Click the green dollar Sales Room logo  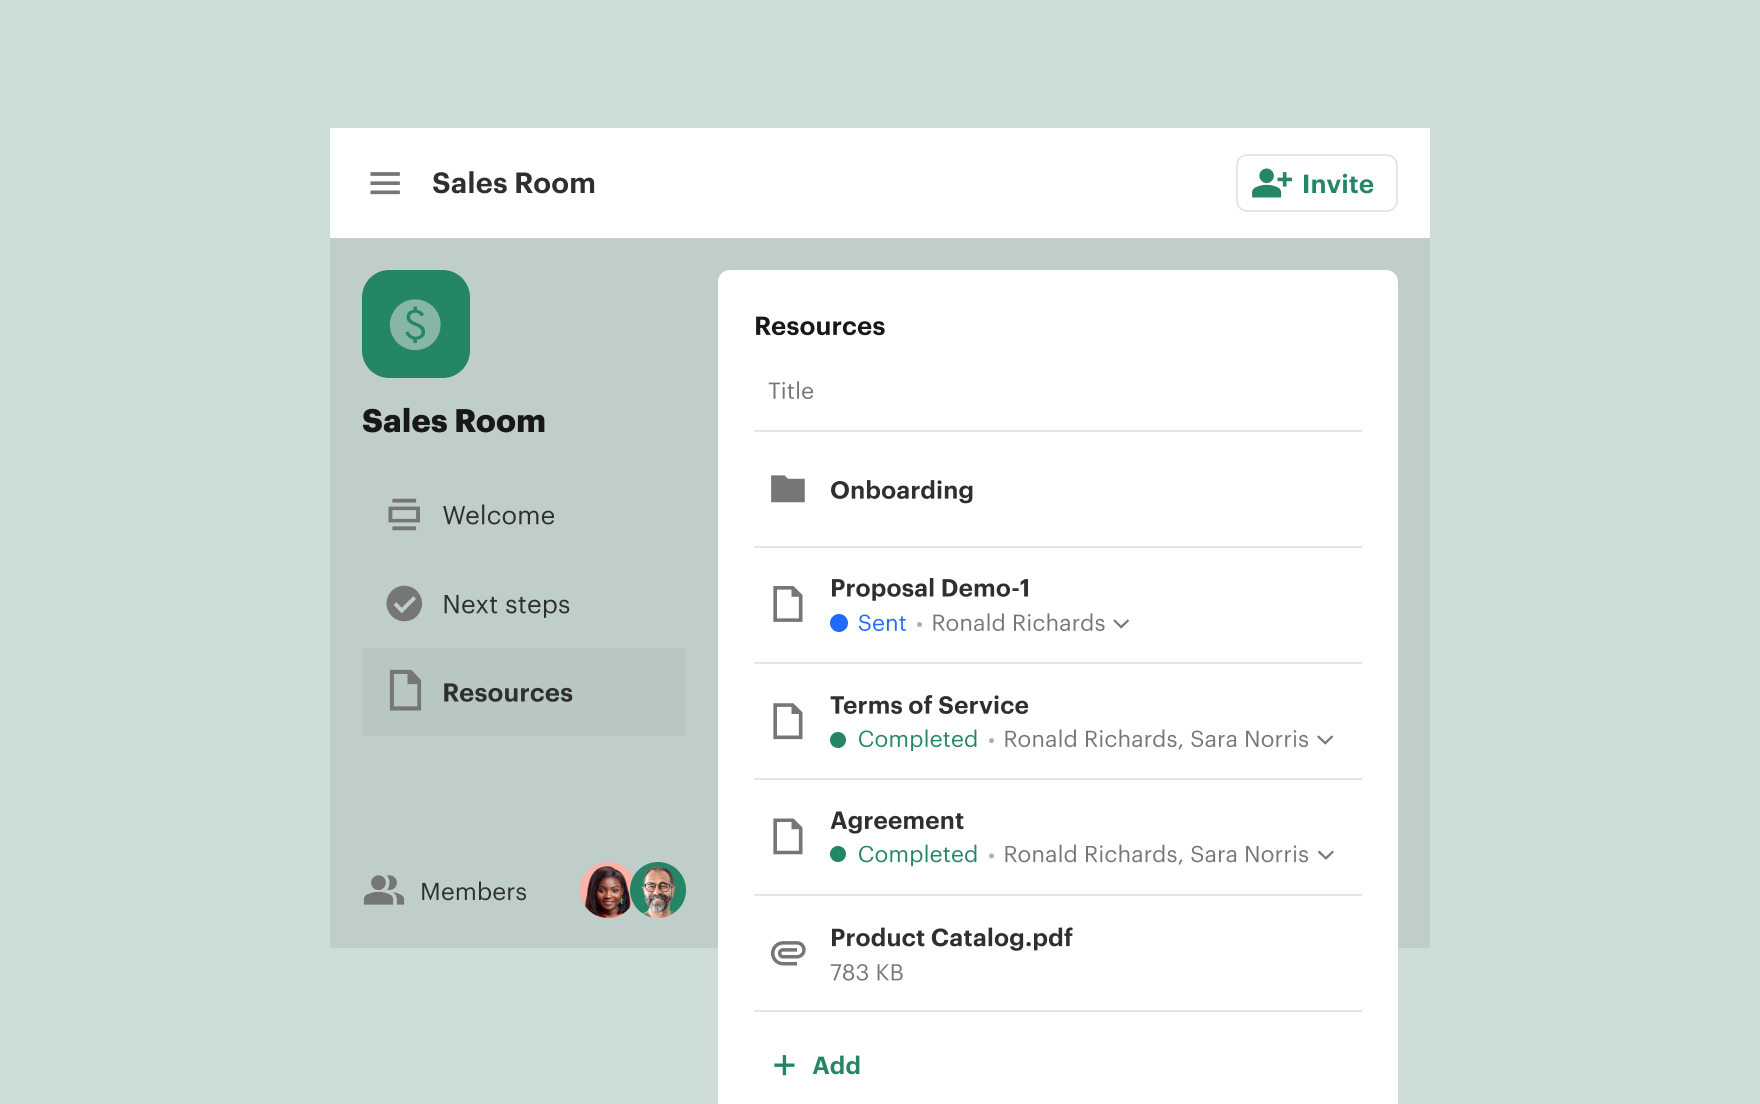tap(416, 324)
